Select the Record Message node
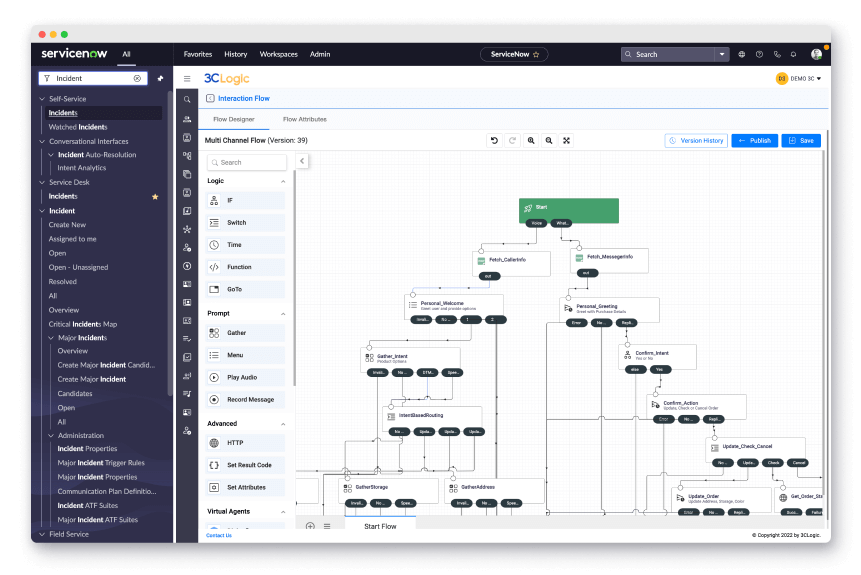 245,399
